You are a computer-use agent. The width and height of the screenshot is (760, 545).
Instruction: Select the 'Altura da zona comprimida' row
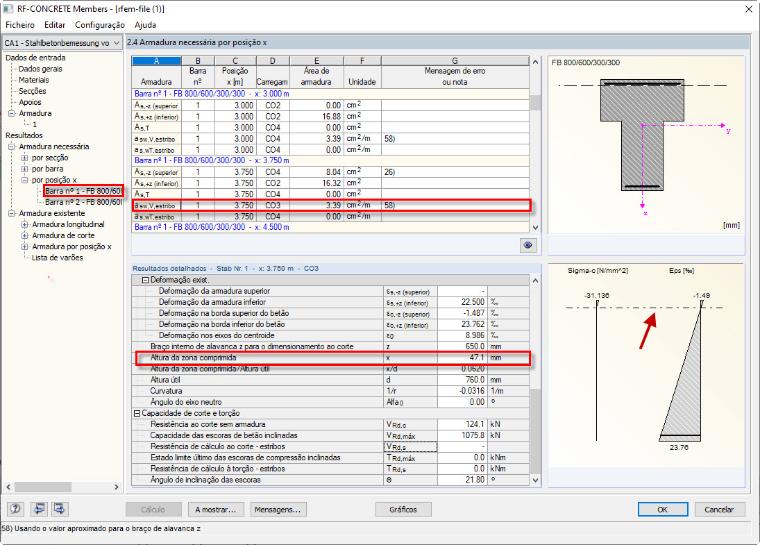pos(330,358)
